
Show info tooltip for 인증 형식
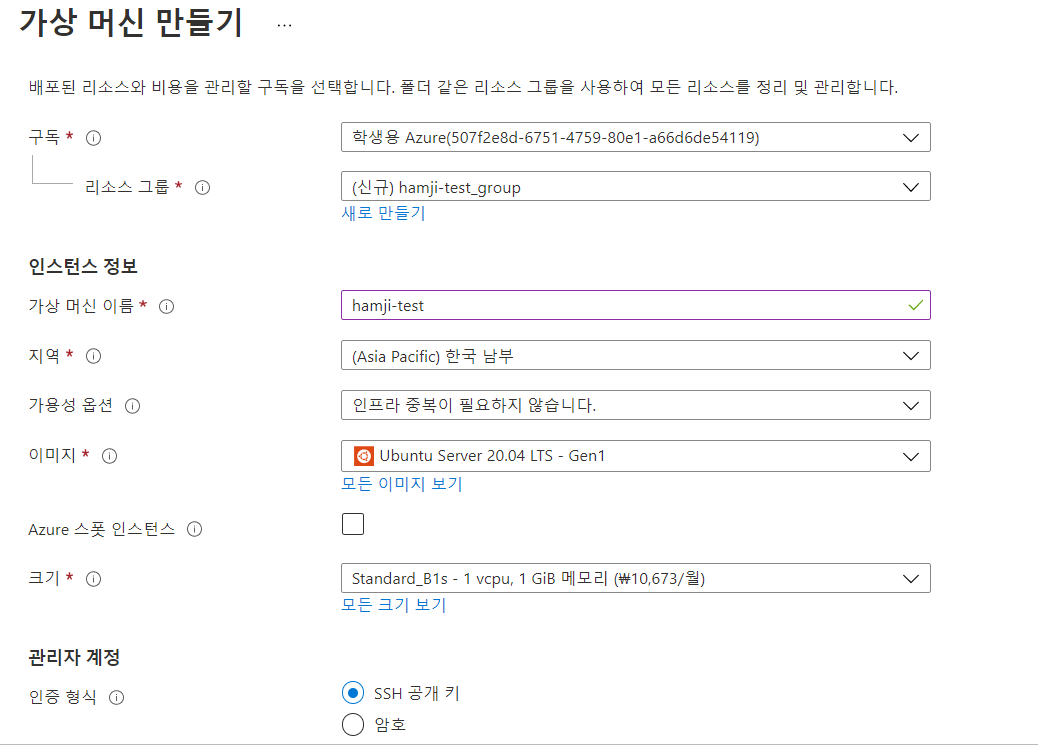[117, 697]
